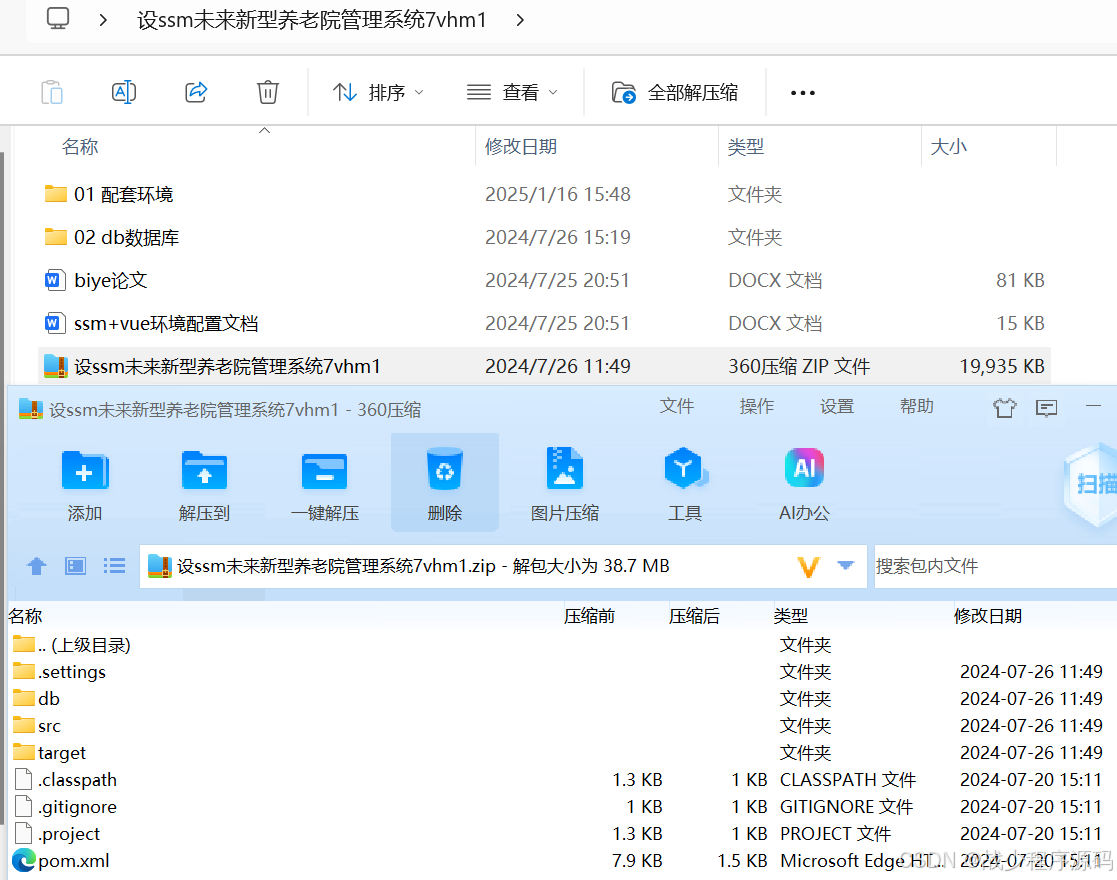Image resolution: width=1117 pixels, height=880 pixels.
Task: Click the This PC monitor icon in breadcrumb
Action: click(58, 19)
